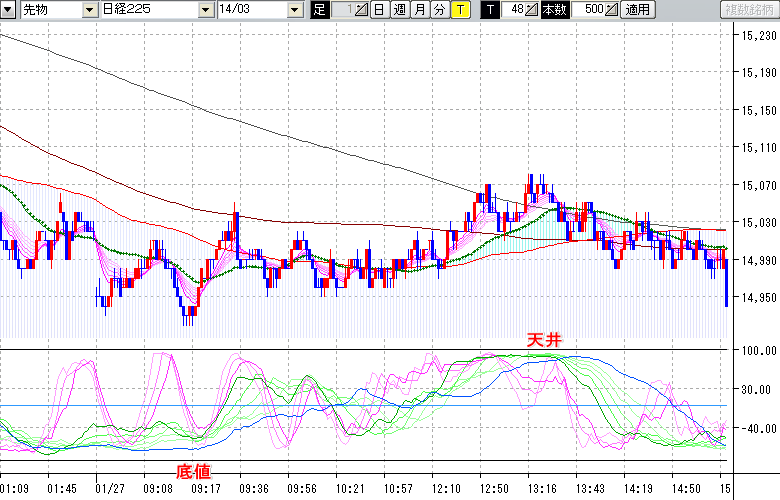Click the stepper beside the 足 field
The width and height of the screenshot is (780, 500).
(x=360, y=9)
